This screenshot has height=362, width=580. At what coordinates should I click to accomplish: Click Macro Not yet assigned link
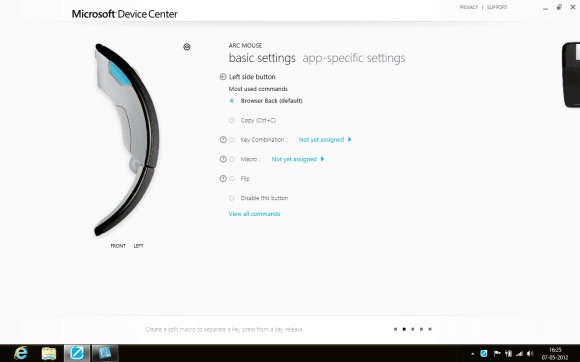294,159
